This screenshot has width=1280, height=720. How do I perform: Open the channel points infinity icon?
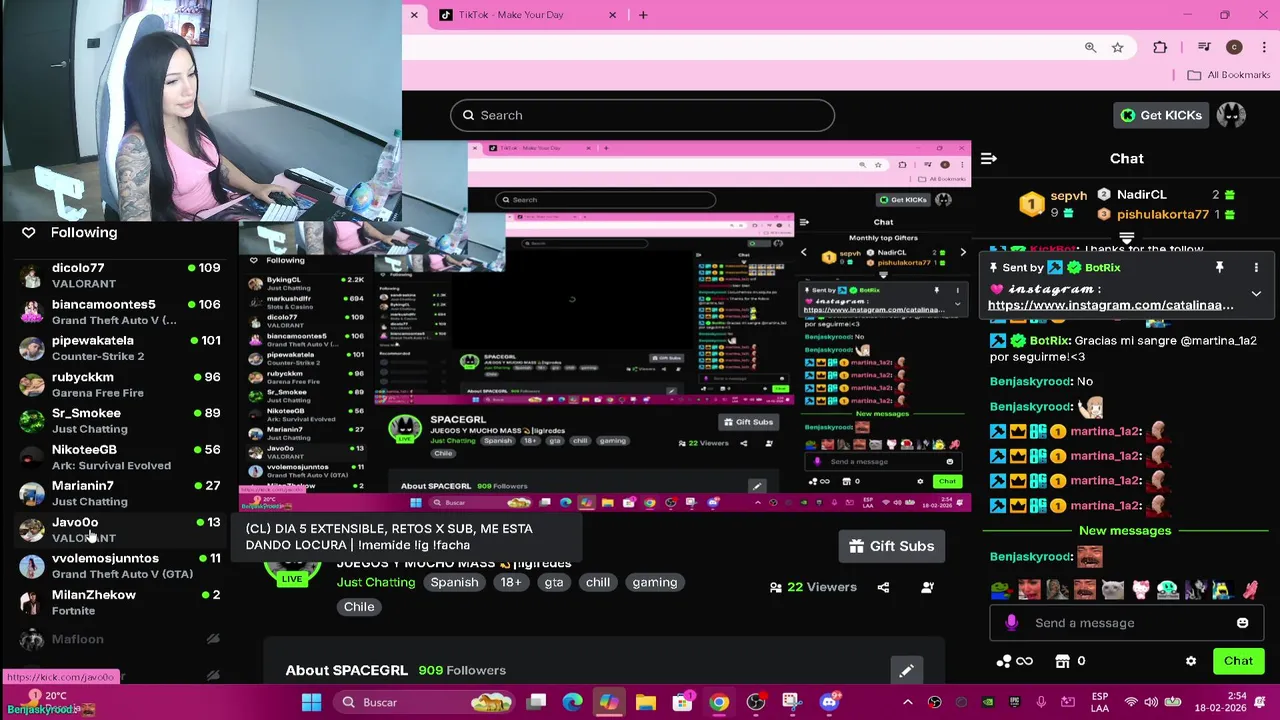(x=1015, y=661)
